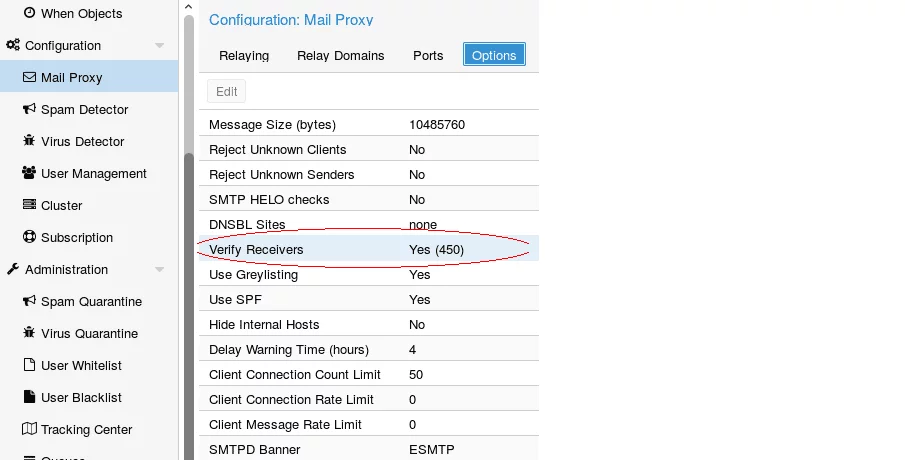Click the Mail Proxy envelope icon
This screenshot has height=460, width=905.
point(30,78)
